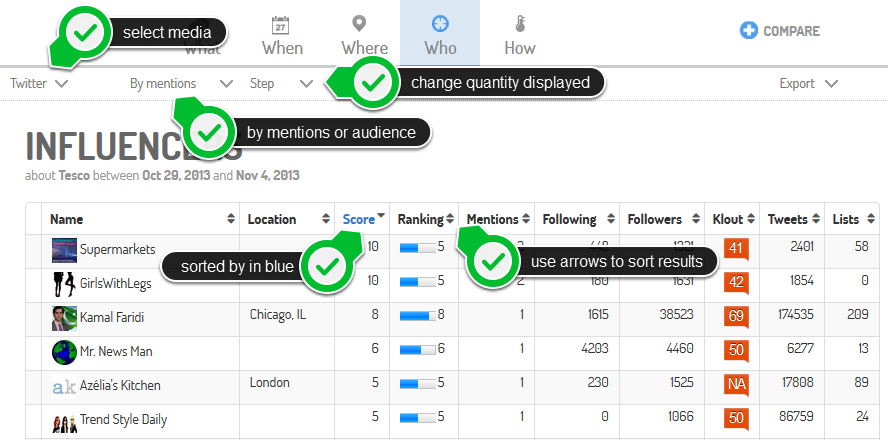This screenshot has height=440, width=888.
Task: Sort by Mentions column arrows
Action: (526, 219)
